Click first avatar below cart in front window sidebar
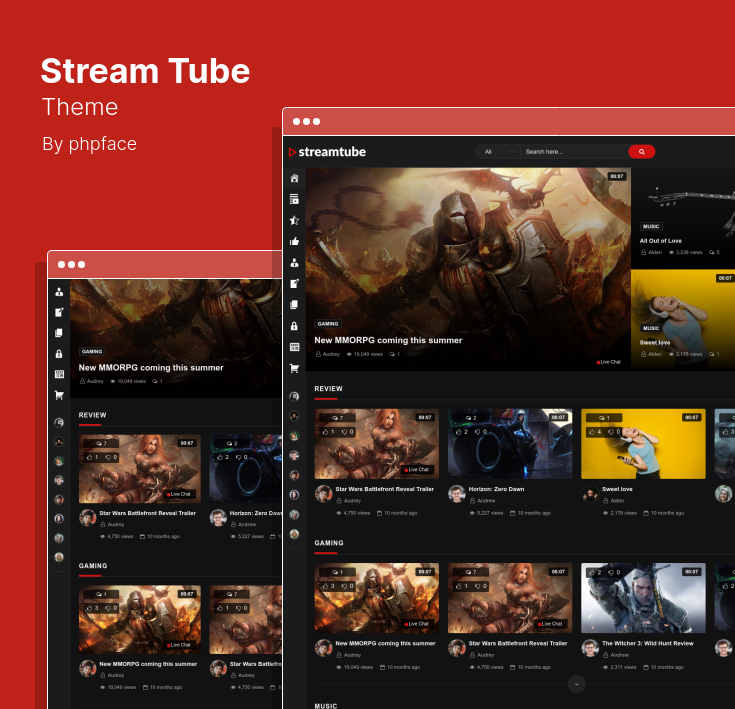Screen dimensions: 735x709 coord(294,396)
